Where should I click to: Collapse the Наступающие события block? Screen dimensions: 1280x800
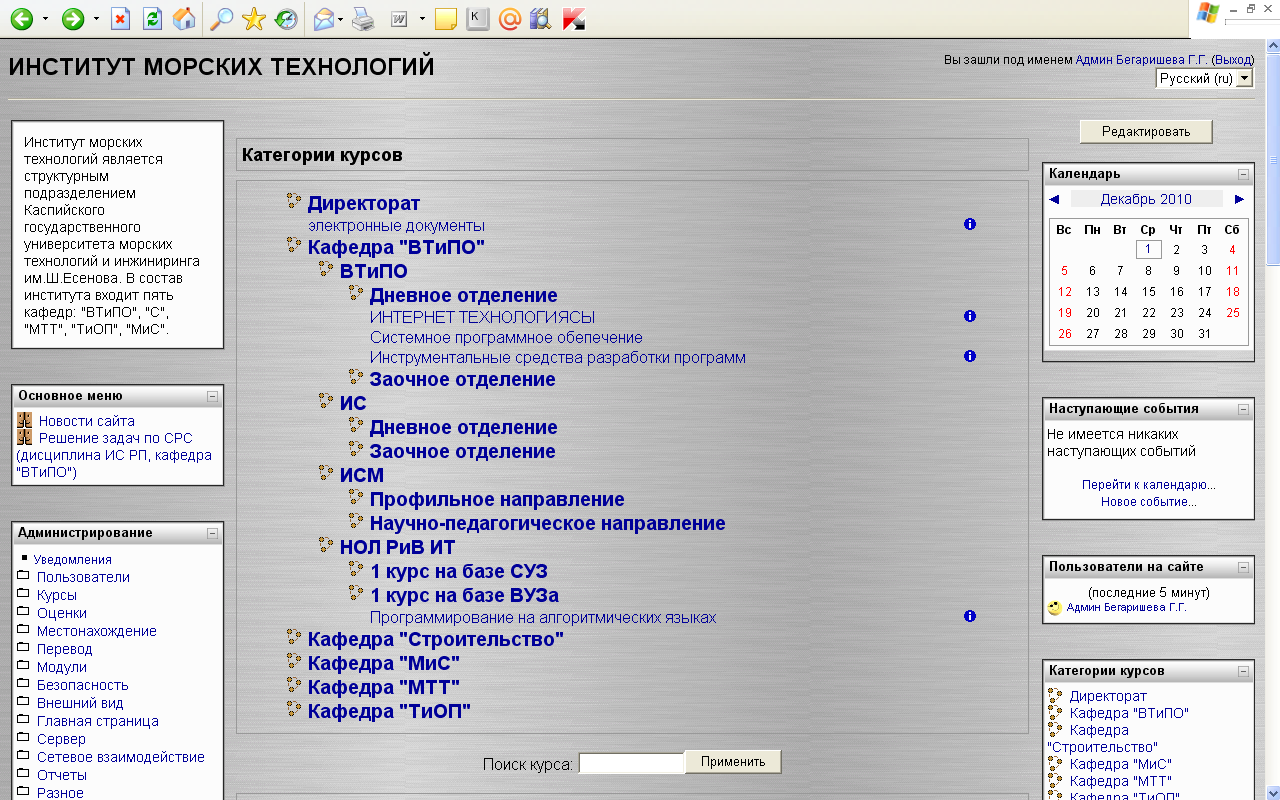click(x=1243, y=409)
